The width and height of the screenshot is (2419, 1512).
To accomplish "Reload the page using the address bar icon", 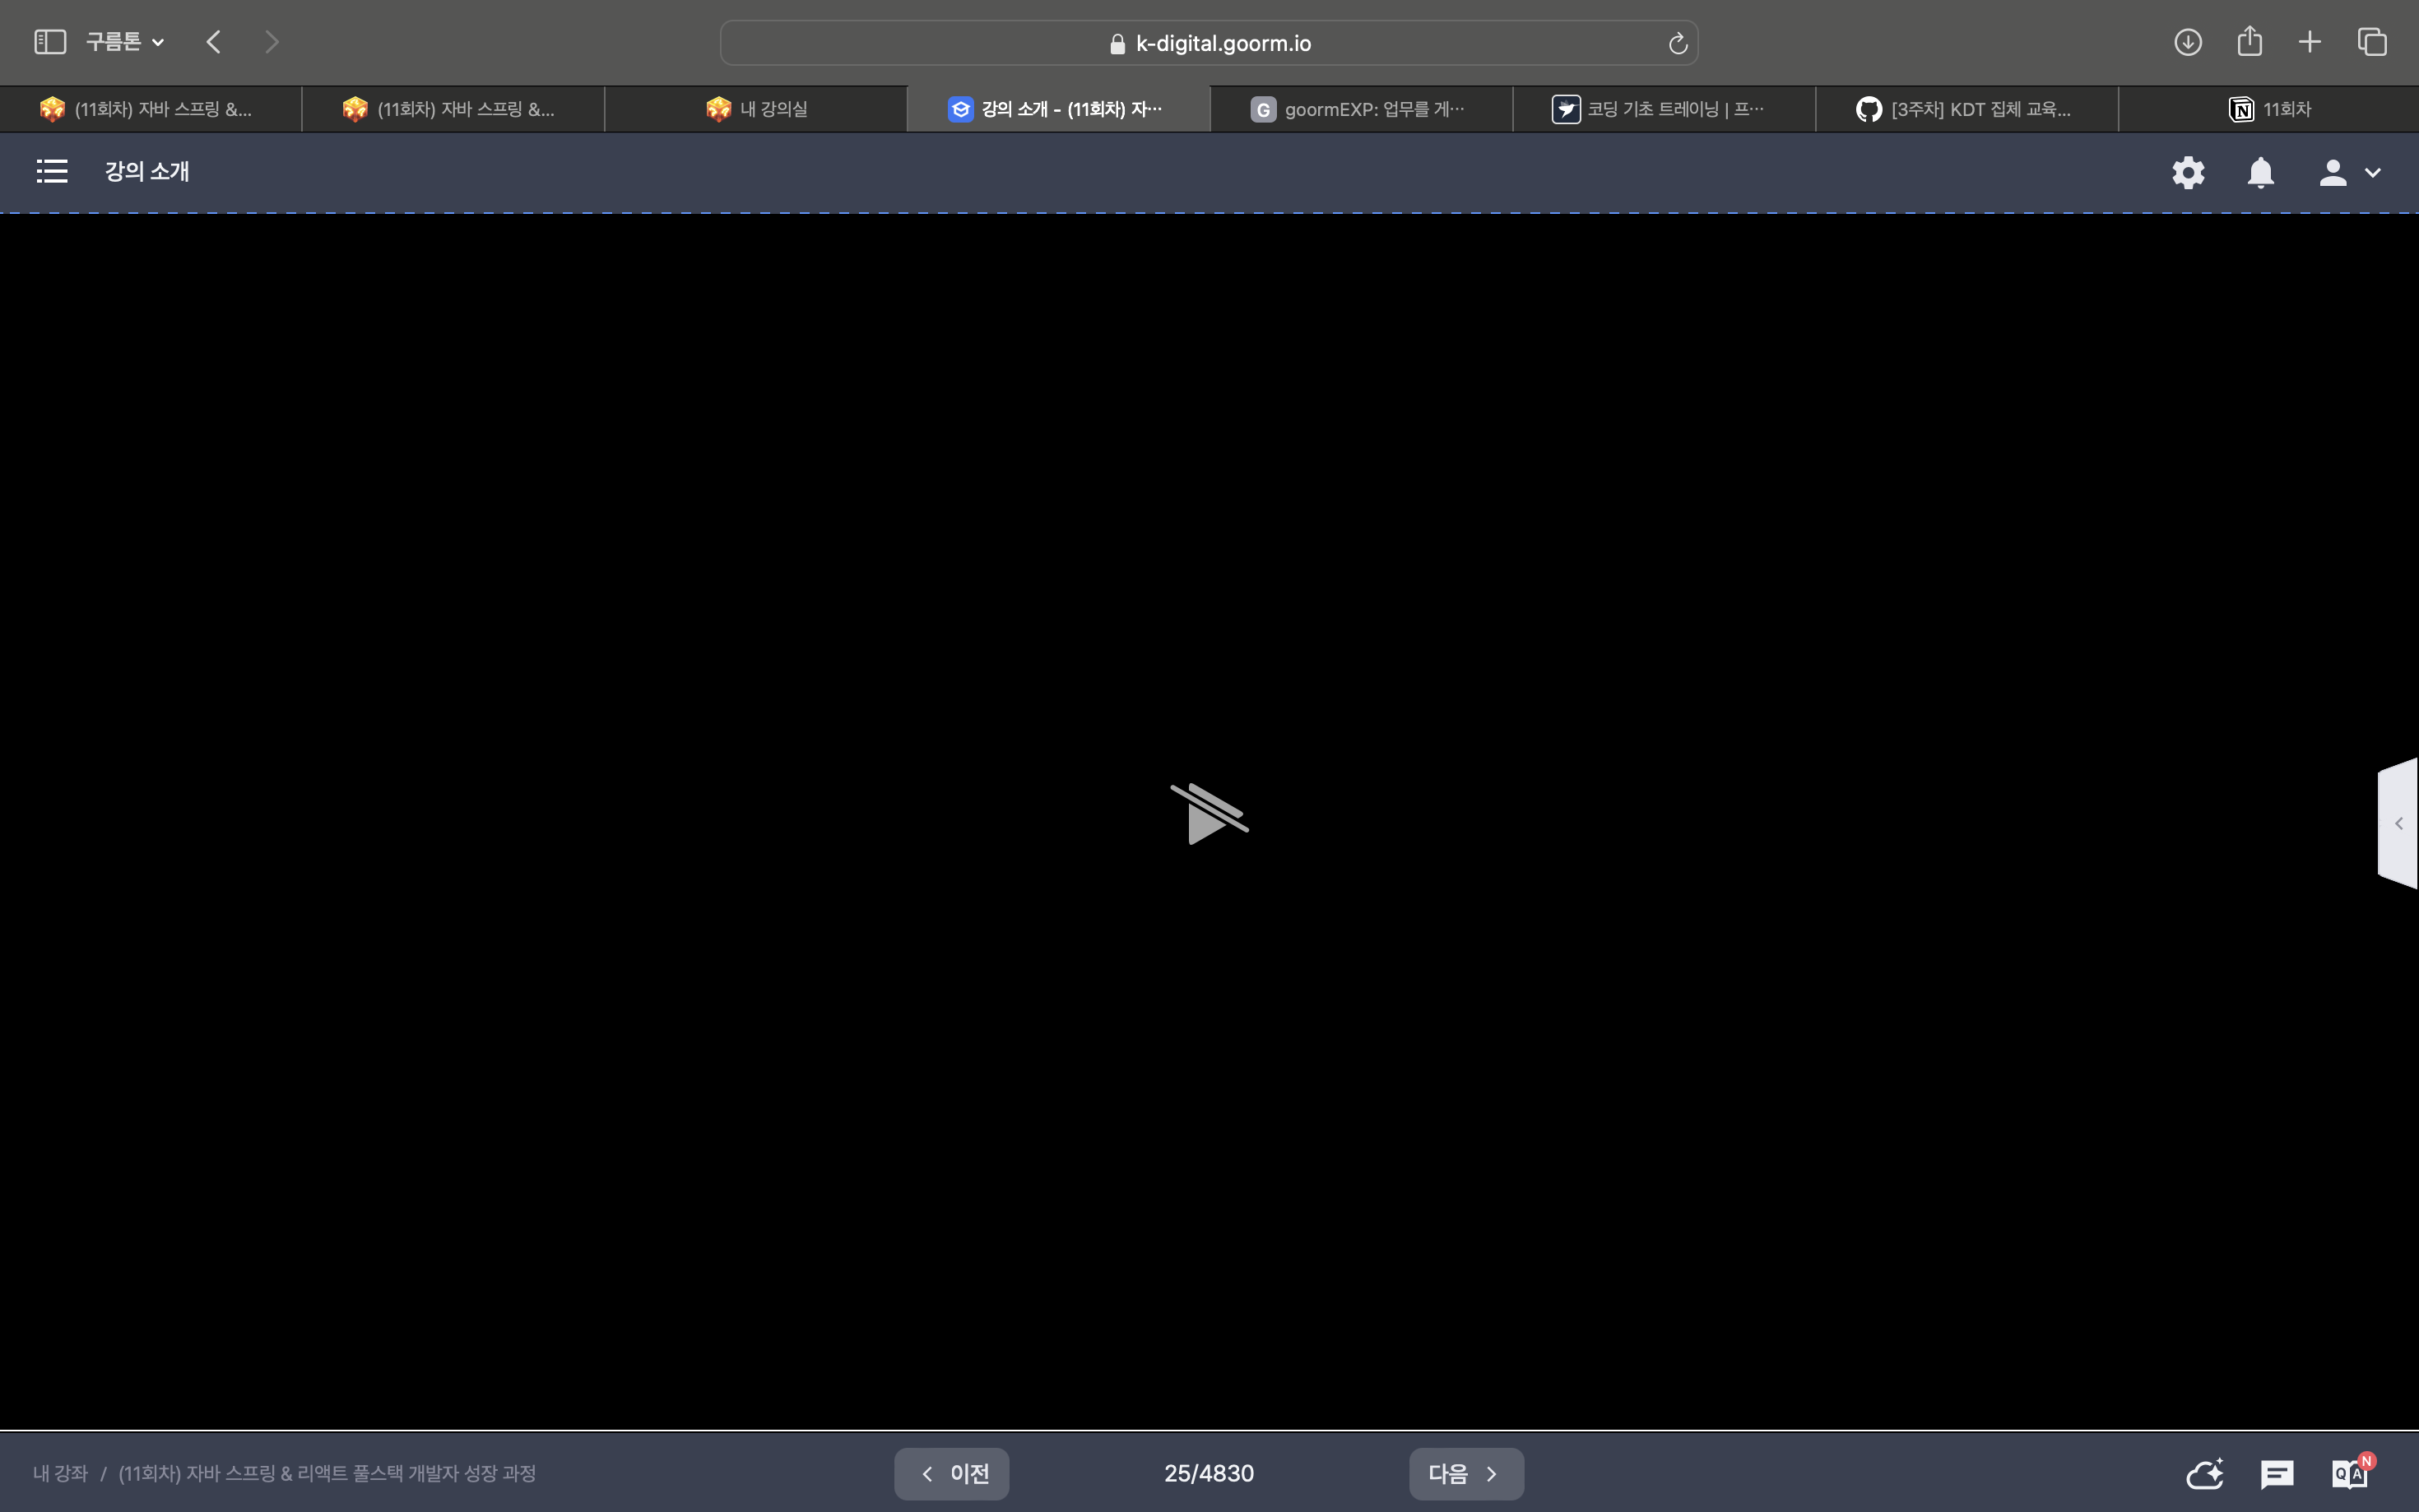I will pyautogui.click(x=1677, y=43).
